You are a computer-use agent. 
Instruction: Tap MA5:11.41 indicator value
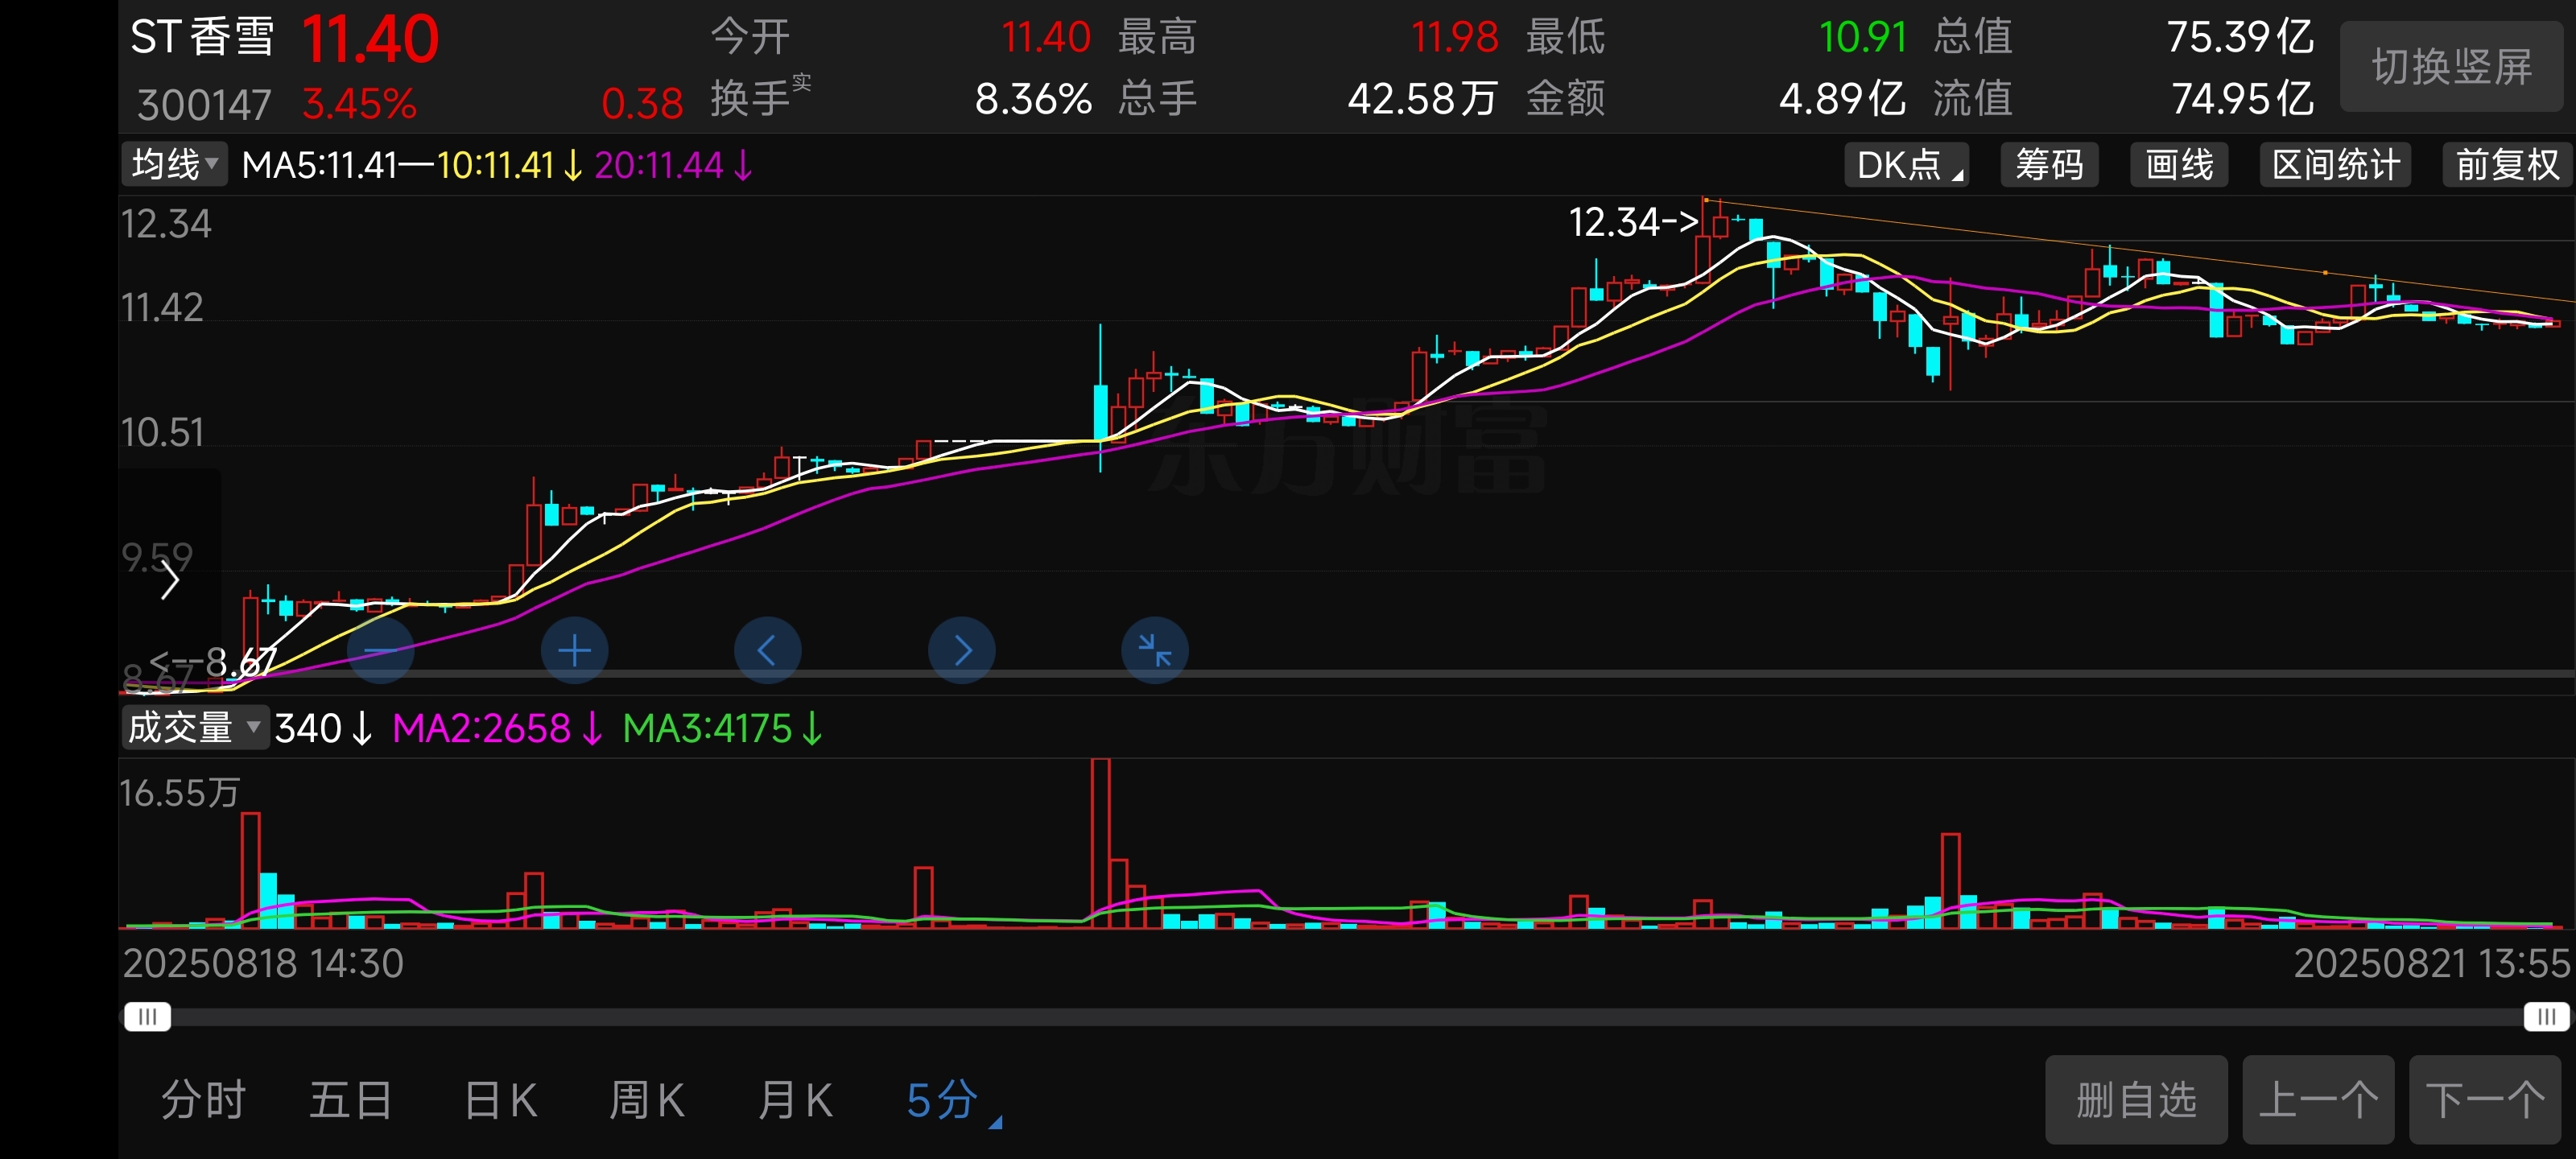pos(320,165)
